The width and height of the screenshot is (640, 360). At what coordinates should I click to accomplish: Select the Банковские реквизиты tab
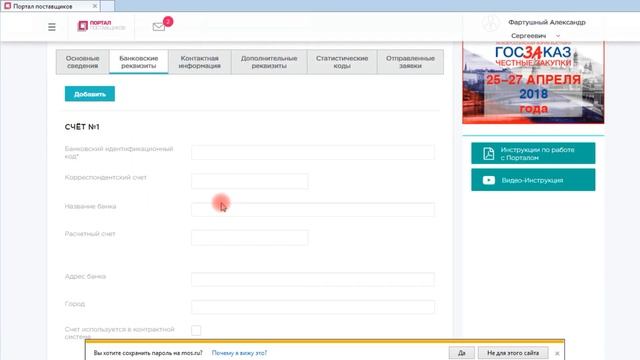coord(139,62)
